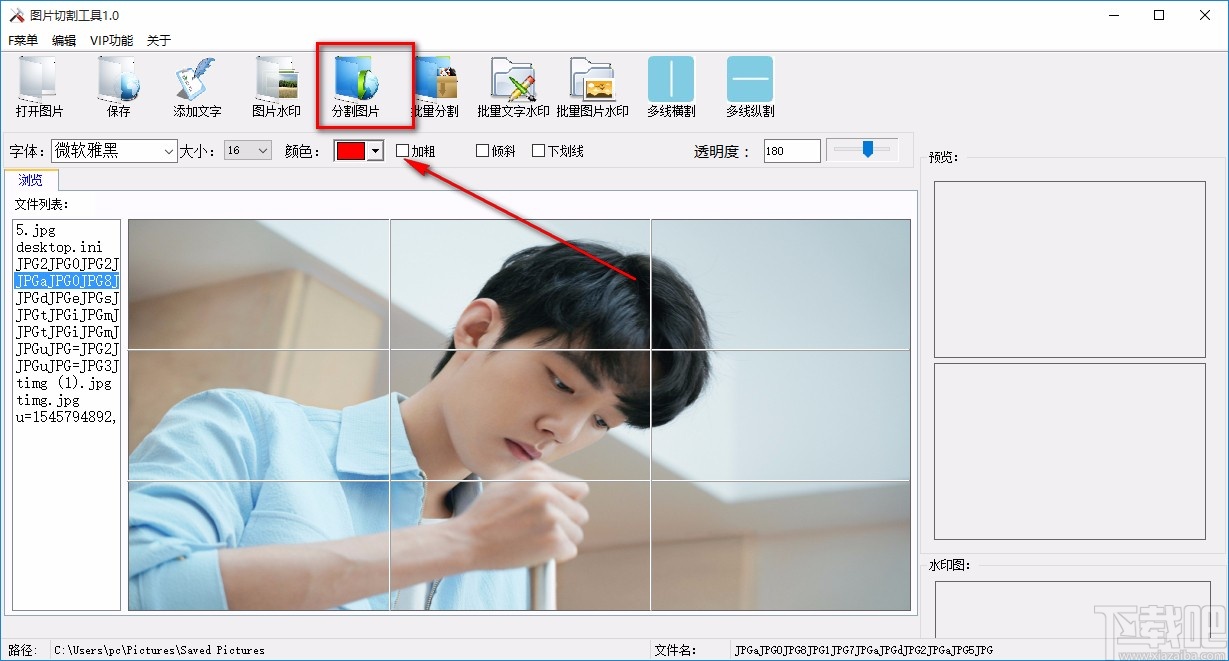Open the VIP功能 menu
Screen dimensions: 1229x661
[x=111, y=41]
